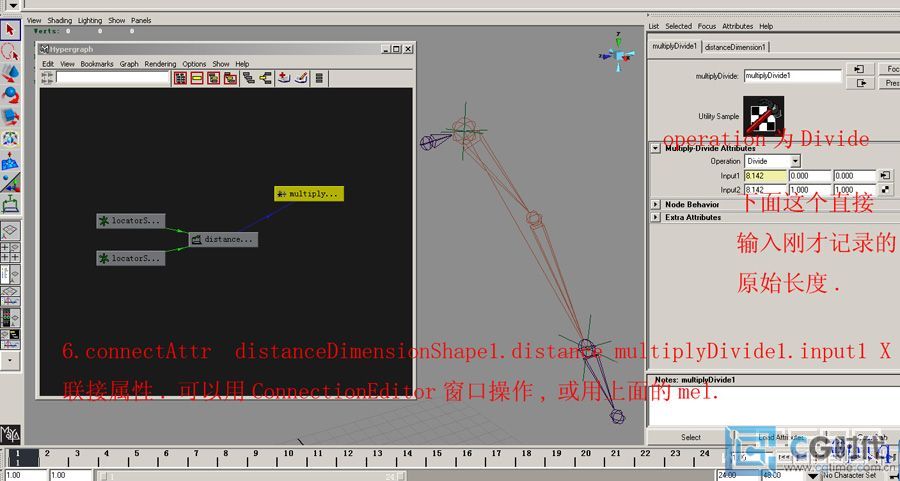
Task: Open viewport Shading menu
Action: [x=58, y=20]
